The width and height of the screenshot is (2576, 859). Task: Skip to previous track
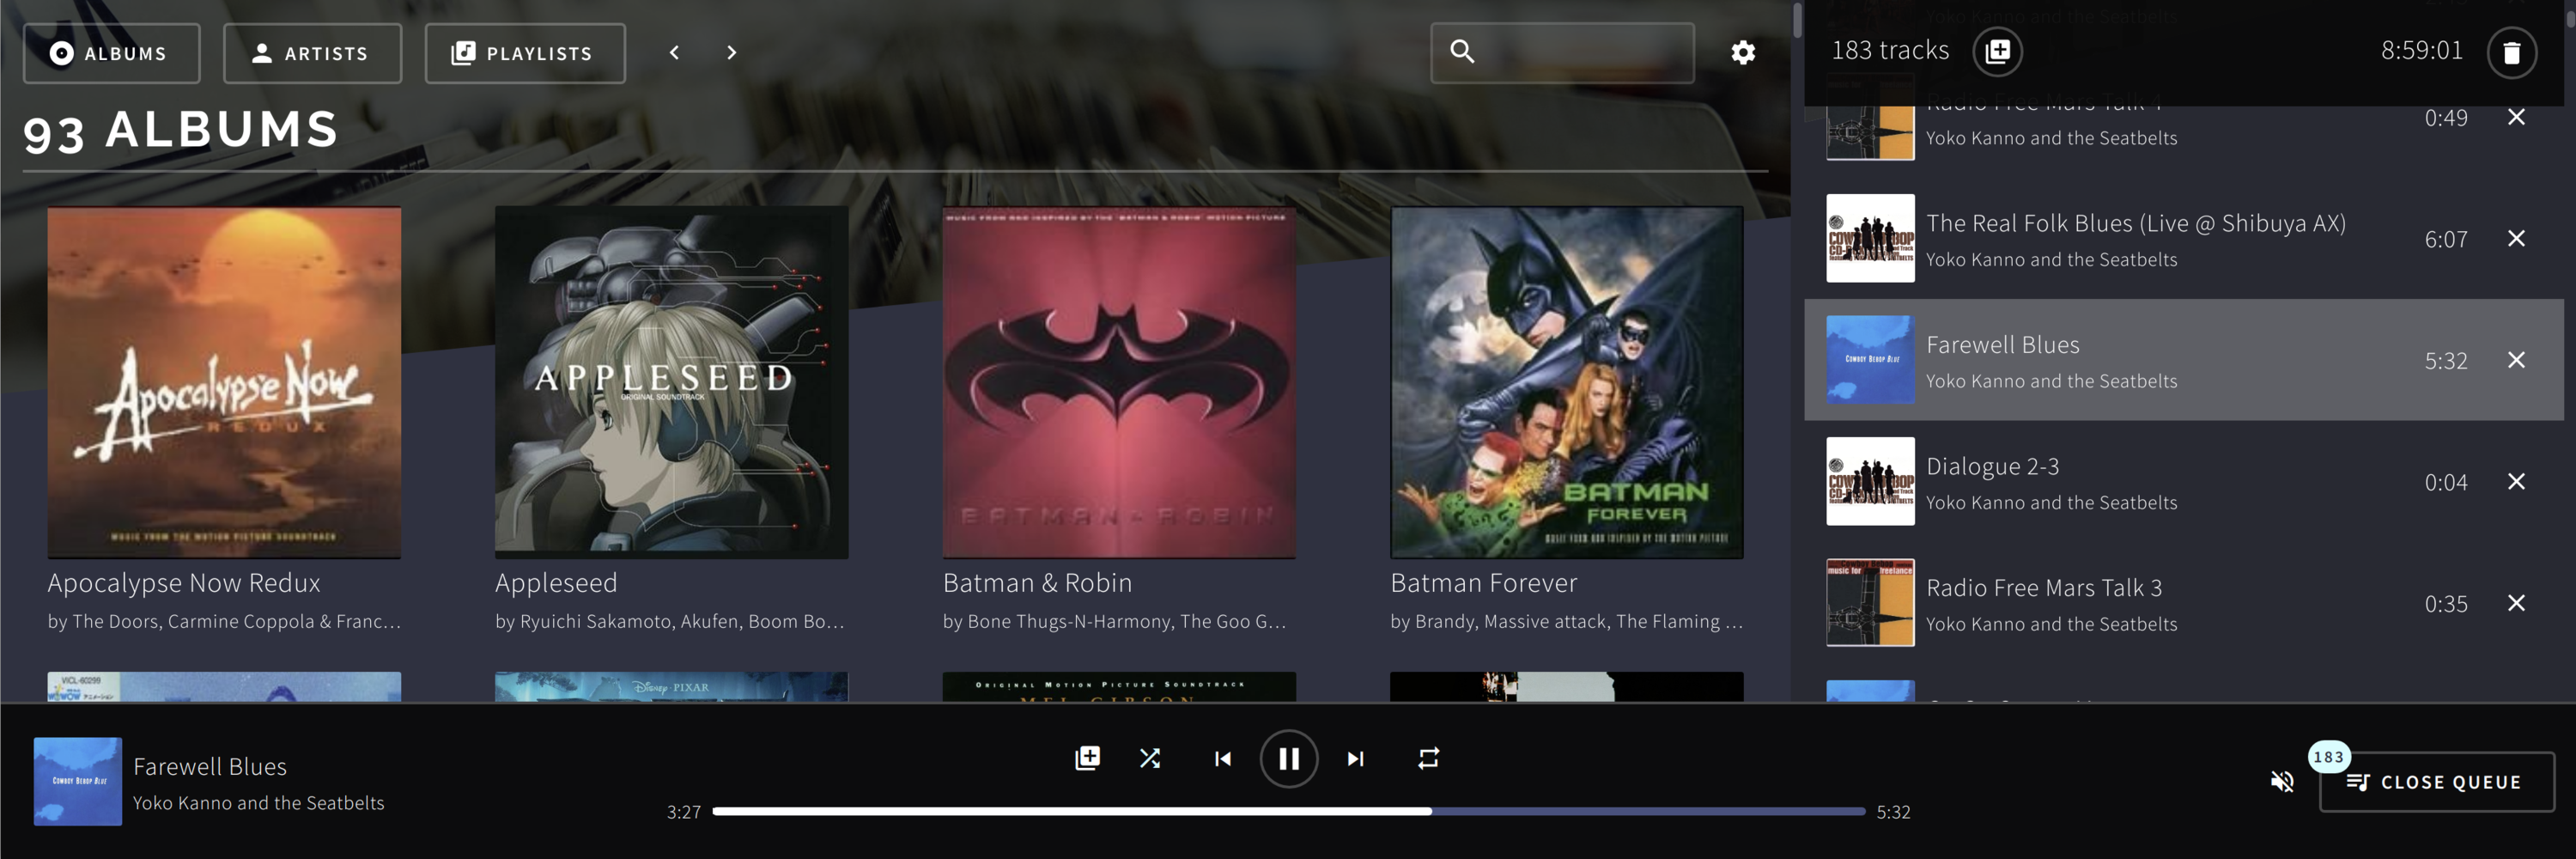click(1223, 759)
